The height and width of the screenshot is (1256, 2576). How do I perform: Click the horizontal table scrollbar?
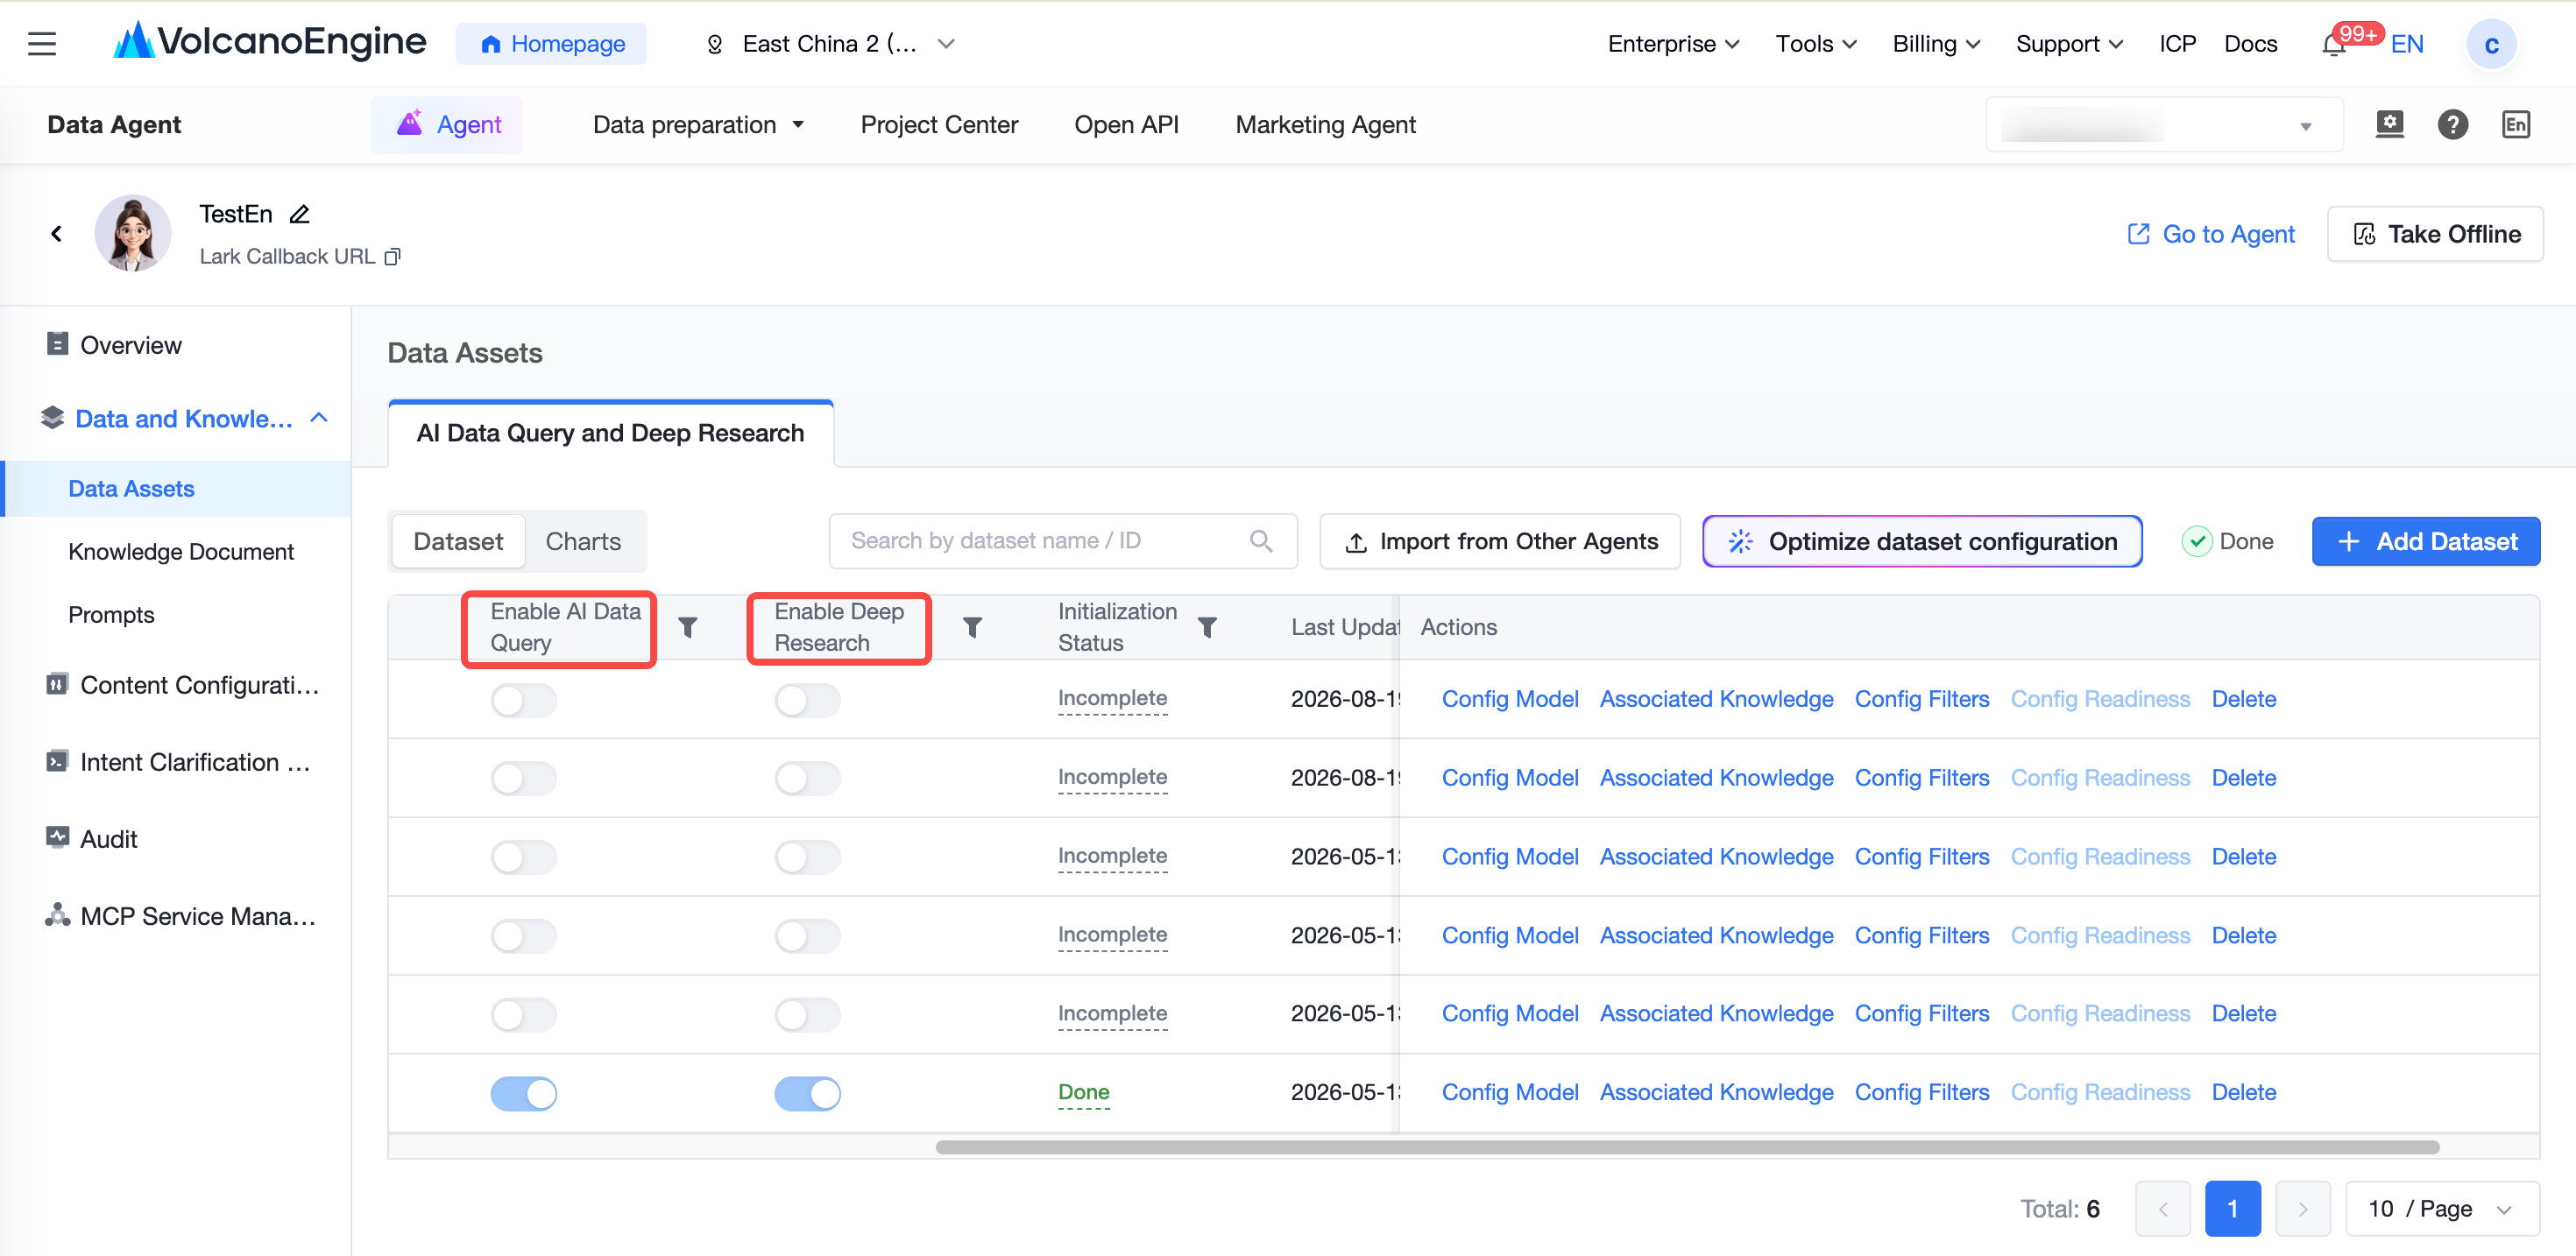tap(1687, 1147)
